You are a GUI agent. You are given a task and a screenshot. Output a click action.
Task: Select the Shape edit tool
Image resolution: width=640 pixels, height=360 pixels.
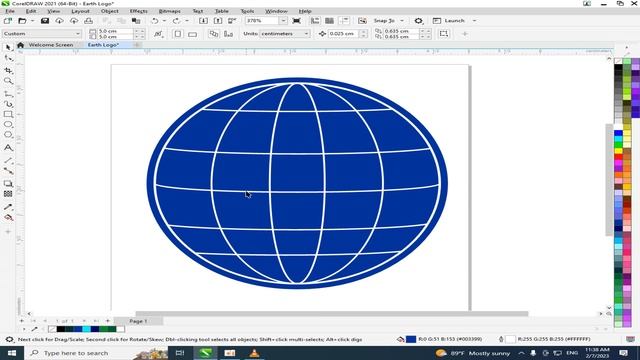coord(8,59)
